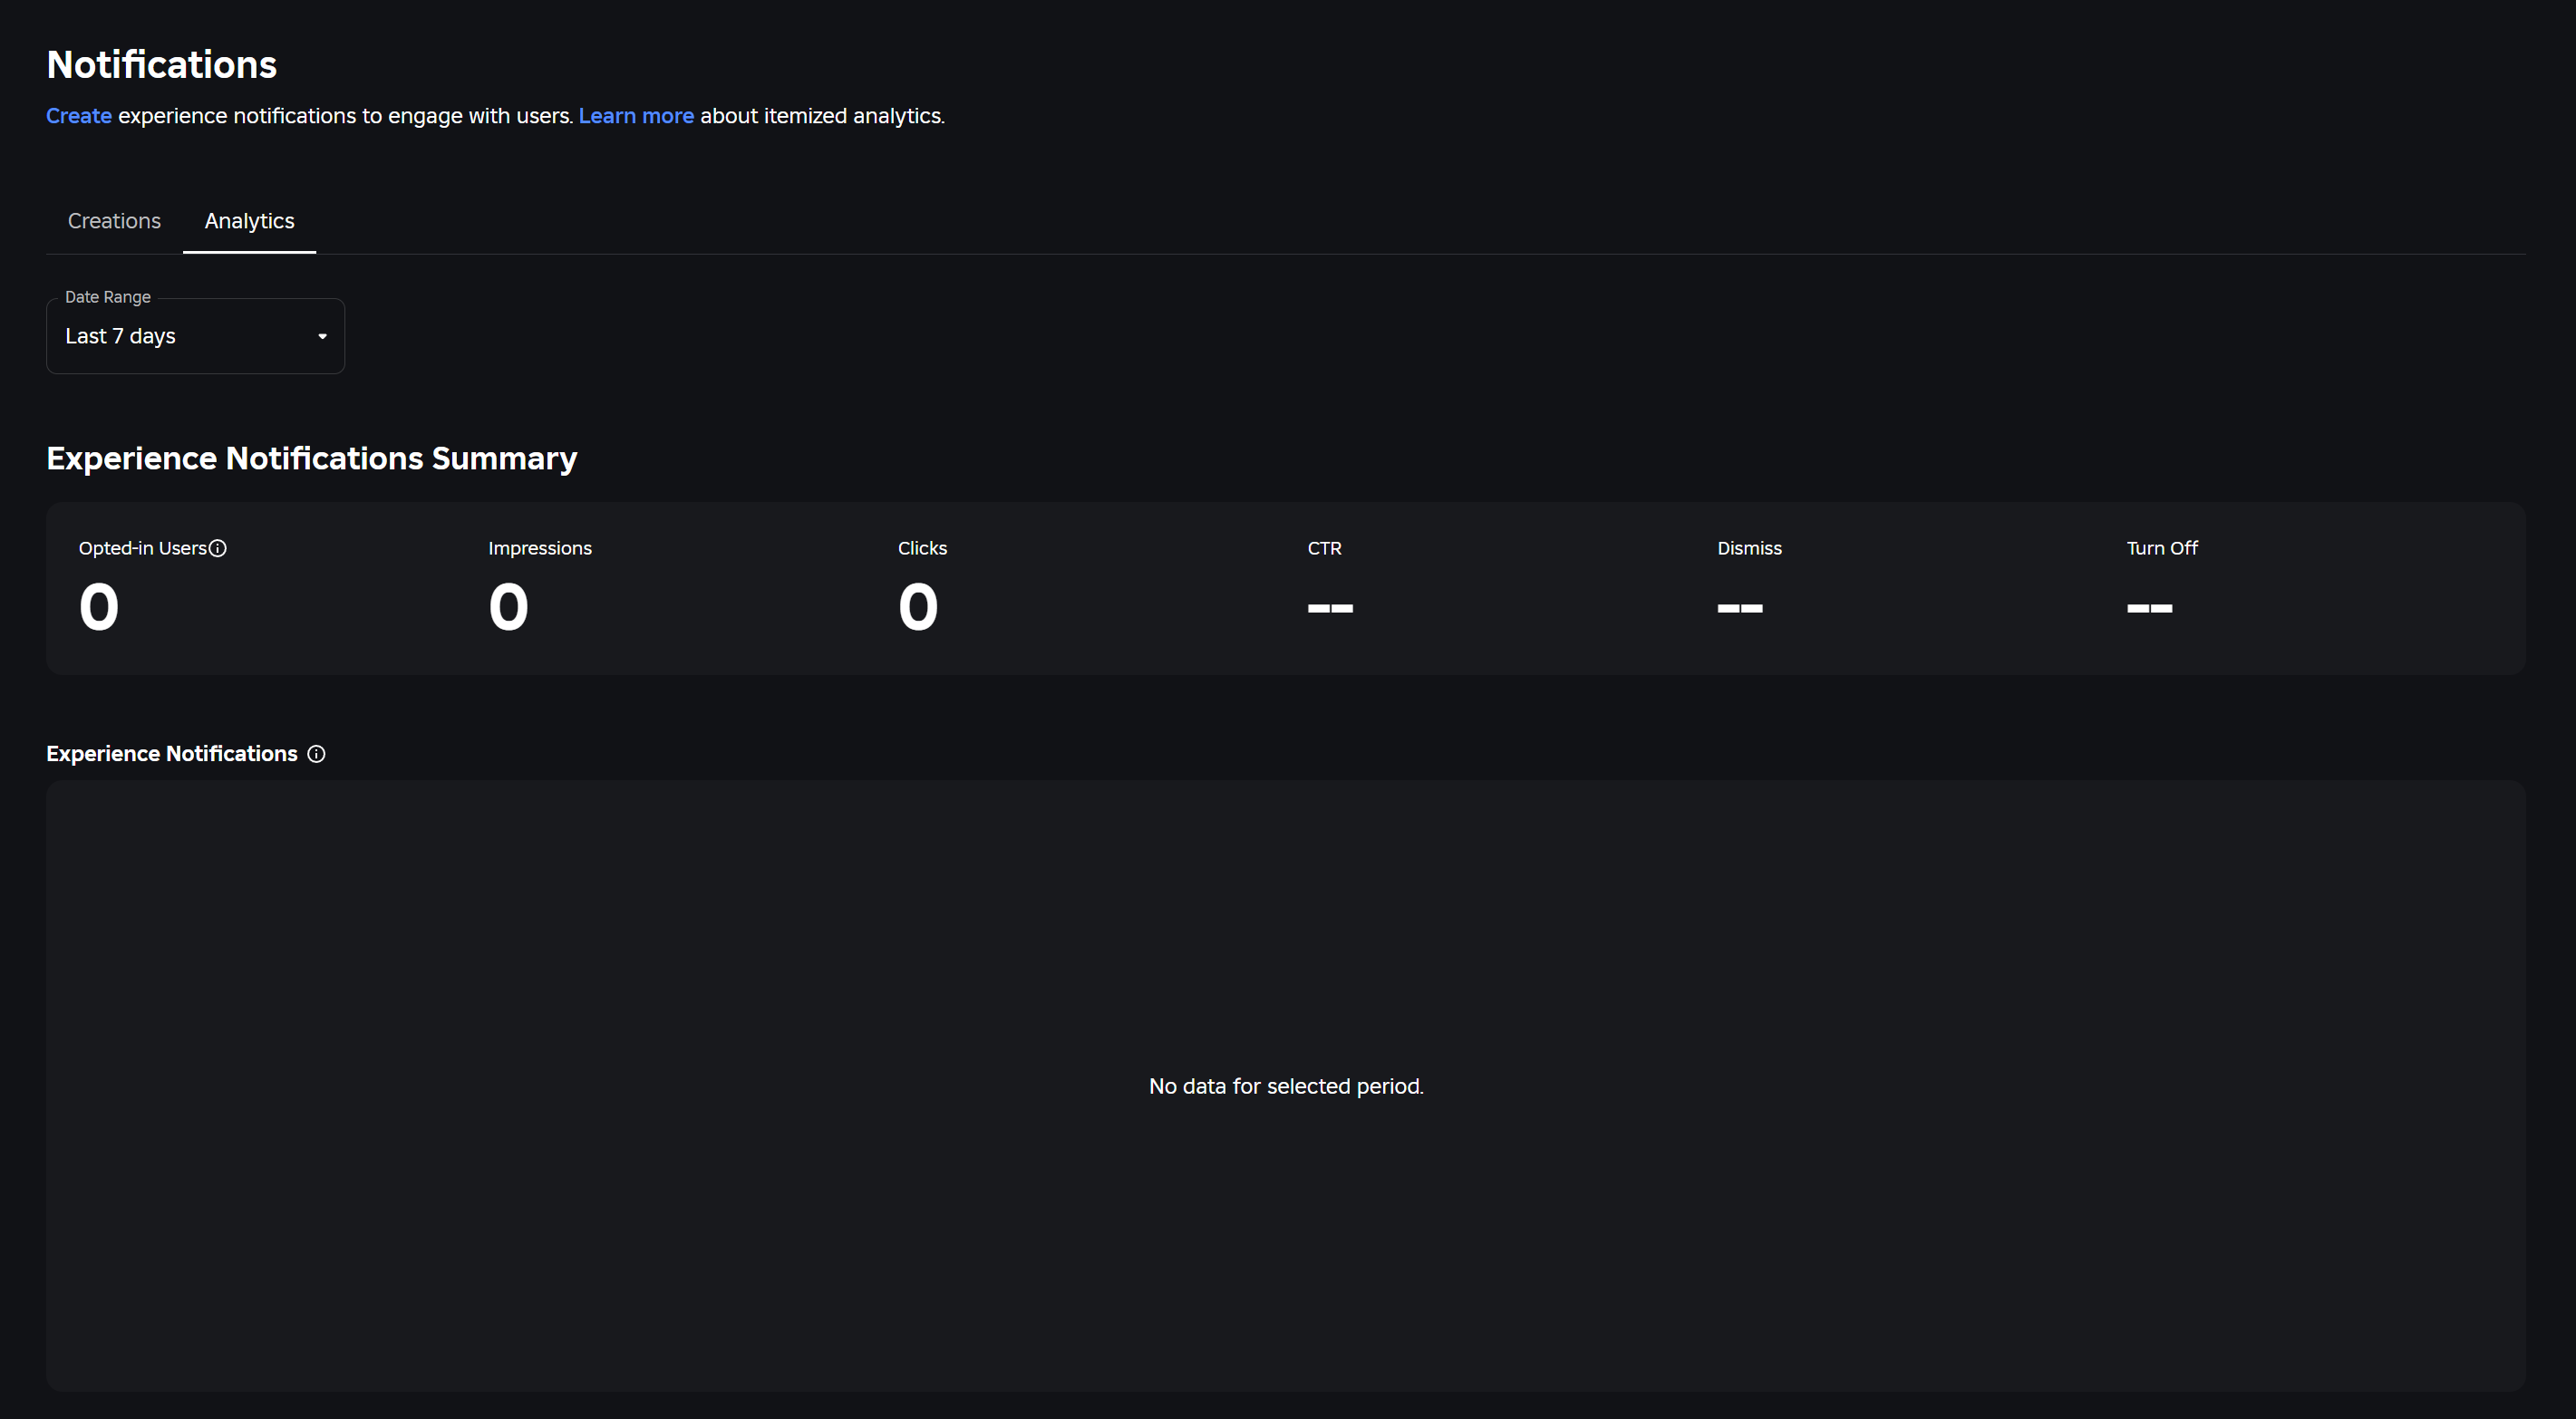Click the CTR metric label

[x=1324, y=548]
